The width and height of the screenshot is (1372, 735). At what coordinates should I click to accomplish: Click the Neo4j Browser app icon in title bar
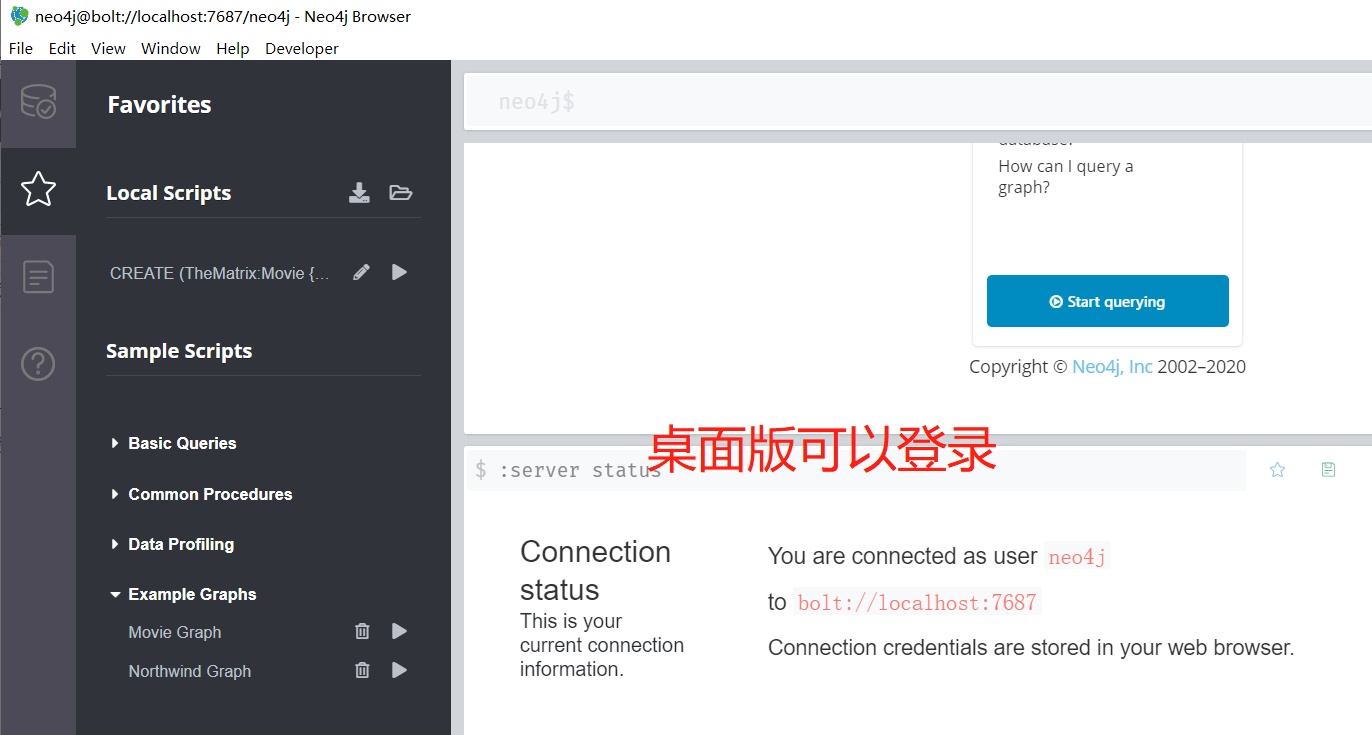[x=19, y=16]
